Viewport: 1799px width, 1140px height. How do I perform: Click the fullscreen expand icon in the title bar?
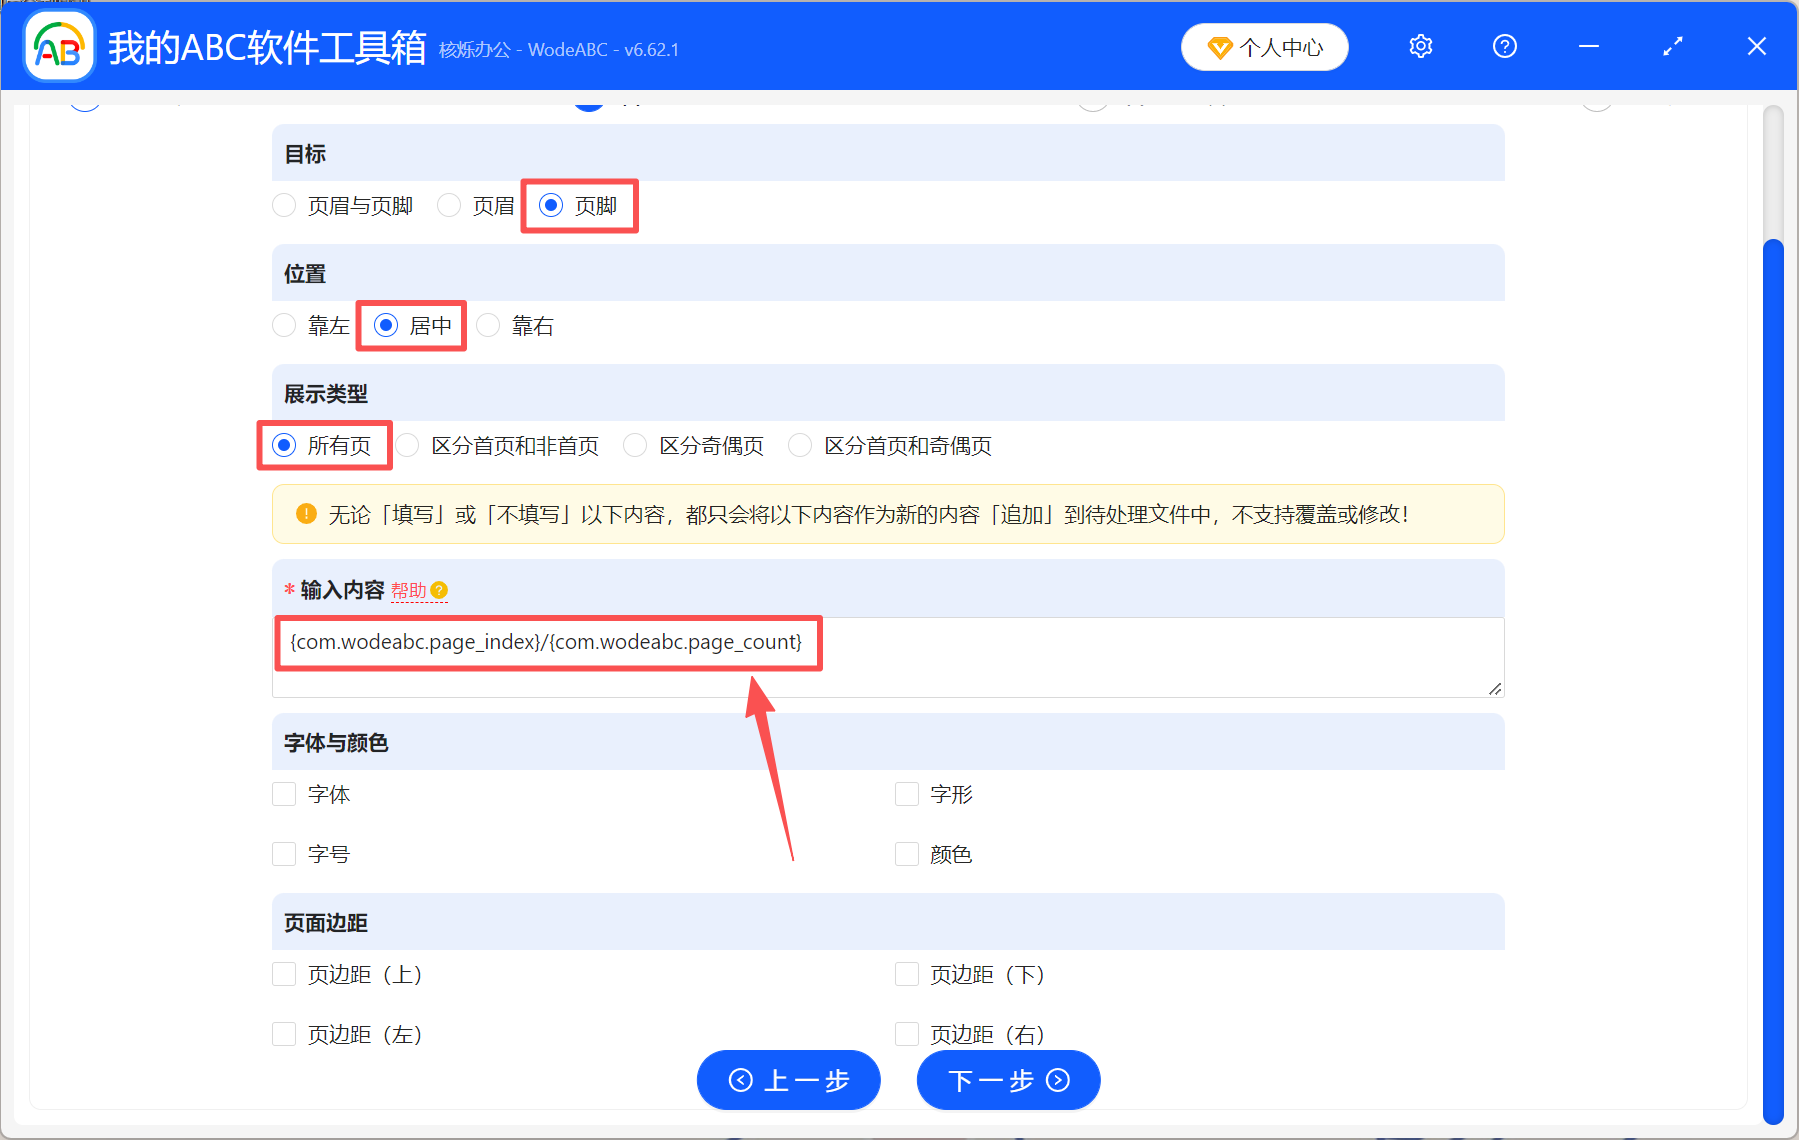click(x=1672, y=46)
